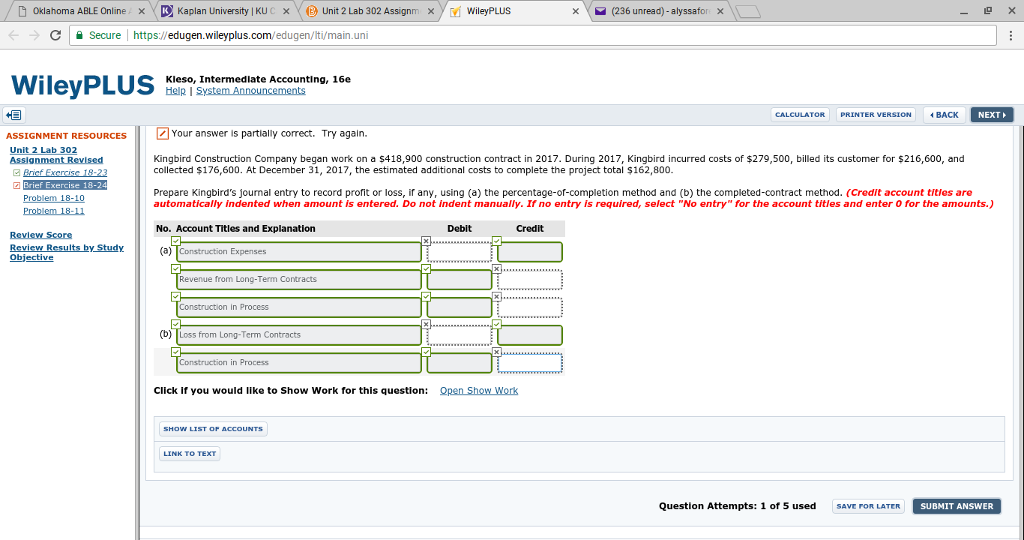Click debit field for Construction Expenses
This screenshot has height=540, width=1024.
pyautogui.click(x=459, y=252)
